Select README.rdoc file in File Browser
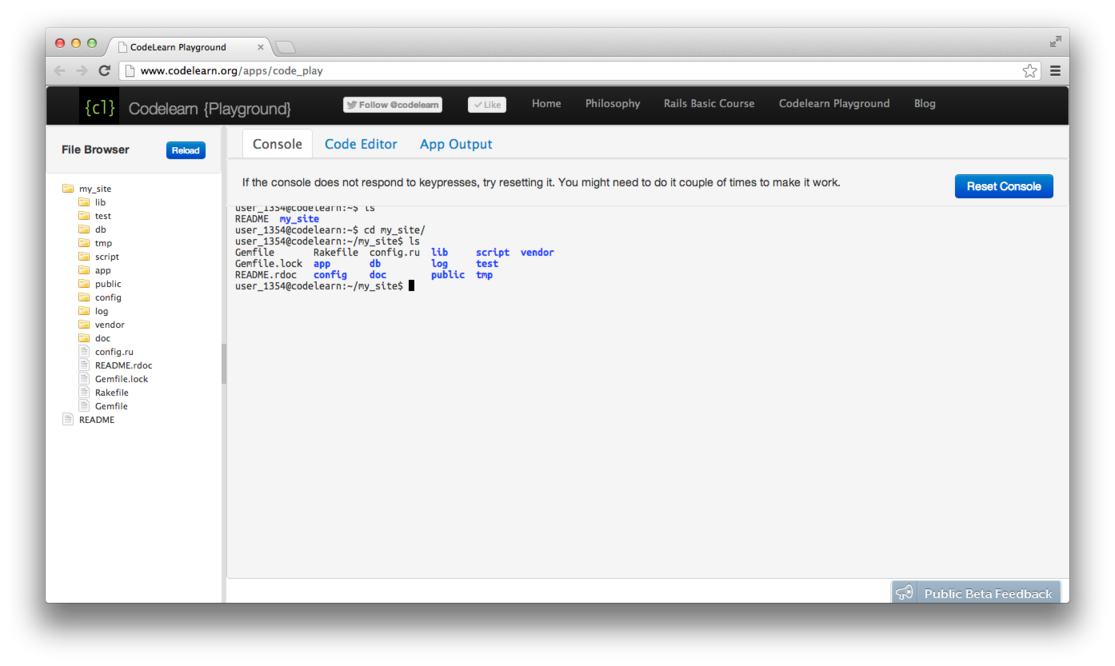Viewport: 1115px width, 666px height. tap(115, 365)
